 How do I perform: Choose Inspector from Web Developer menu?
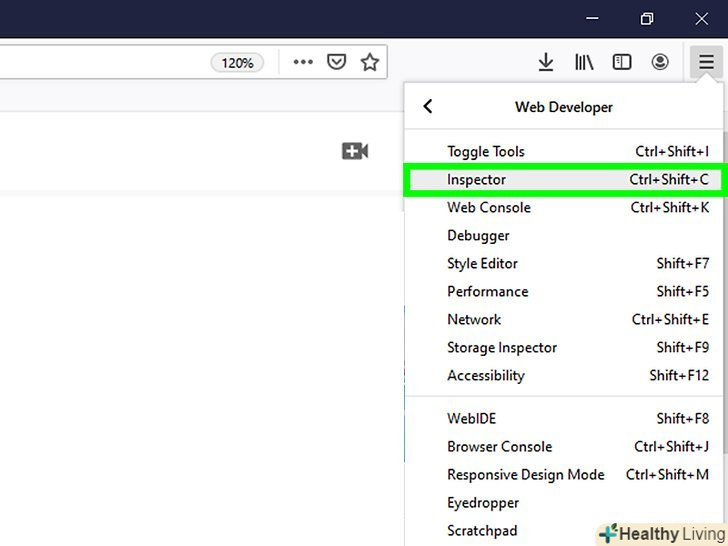[x=477, y=180]
